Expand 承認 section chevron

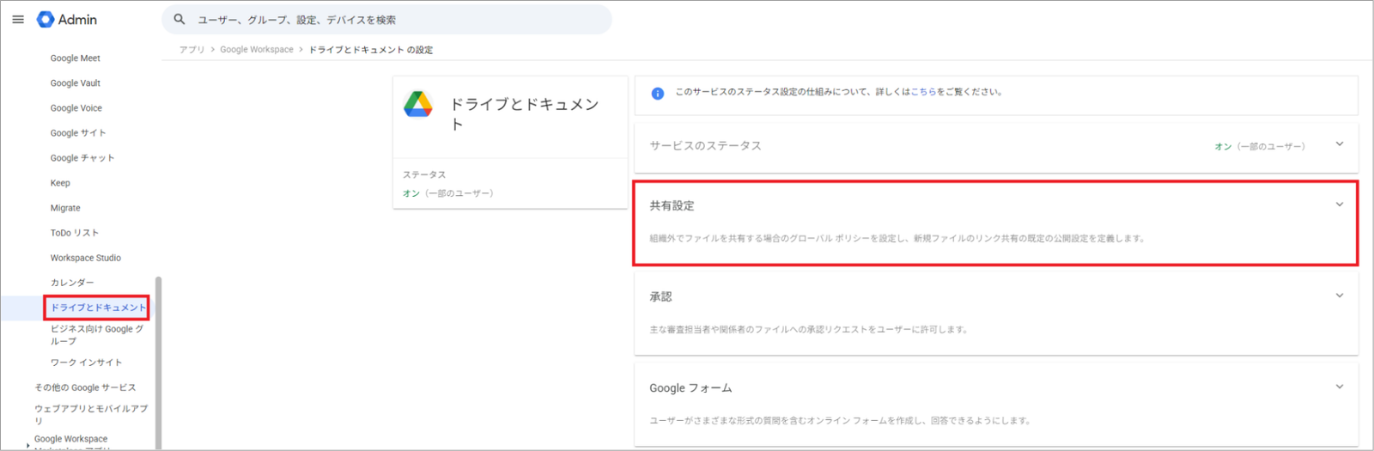point(1340,295)
